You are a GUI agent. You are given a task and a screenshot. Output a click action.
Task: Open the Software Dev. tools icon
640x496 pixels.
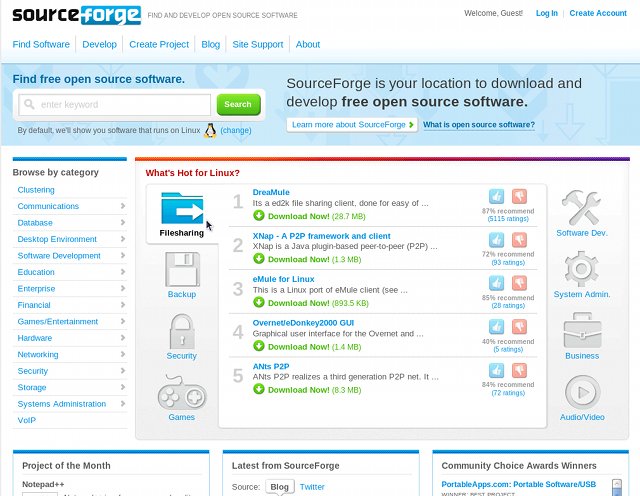(582, 208)
